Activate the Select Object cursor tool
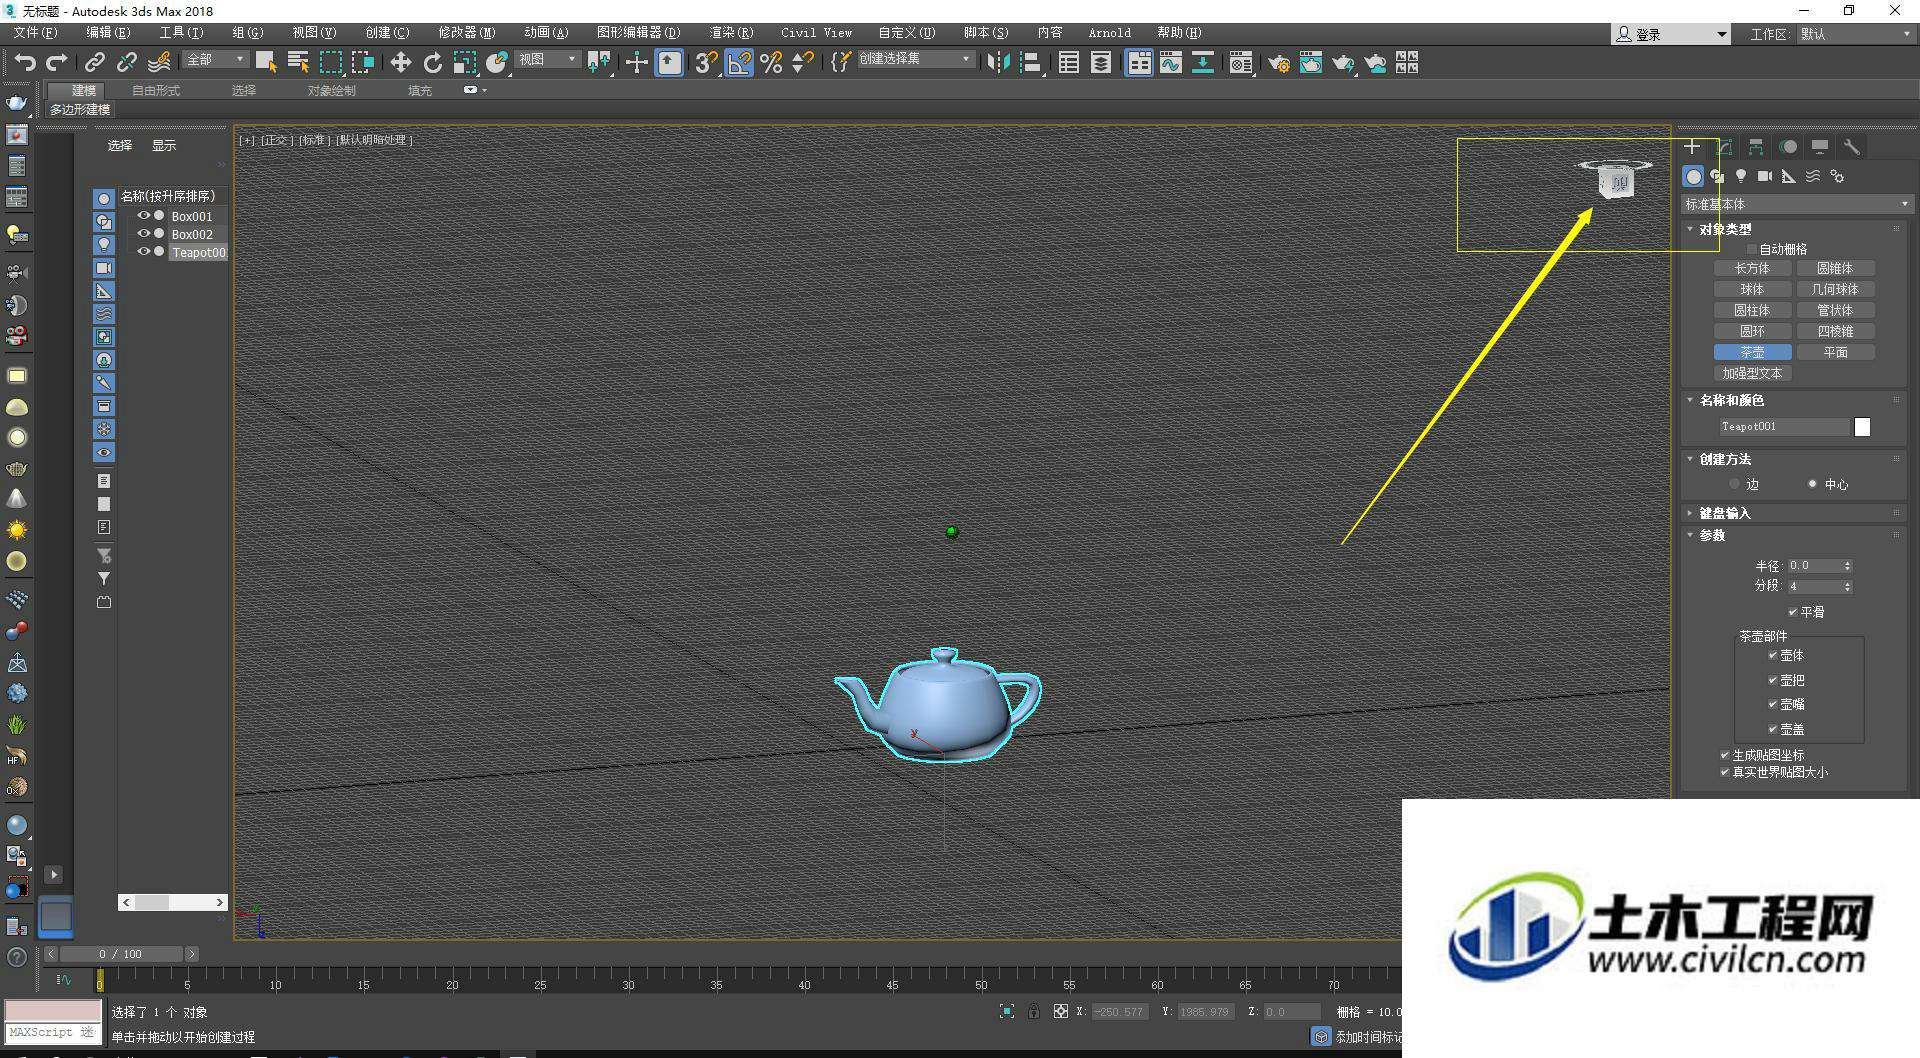This screenshot has height=1058, width=1920. 265,63
